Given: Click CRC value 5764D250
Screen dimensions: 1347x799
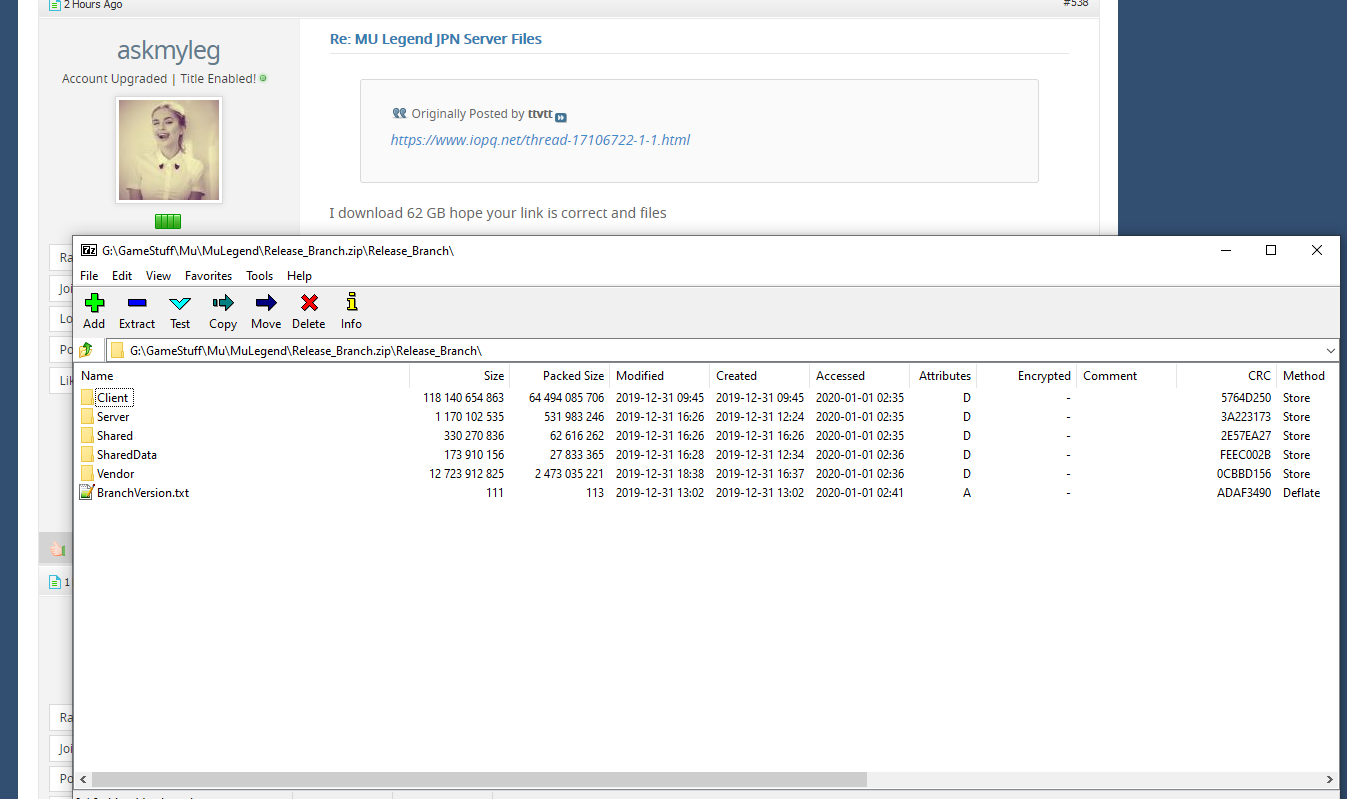Looking at the screenshot, I should [1244, 398].
